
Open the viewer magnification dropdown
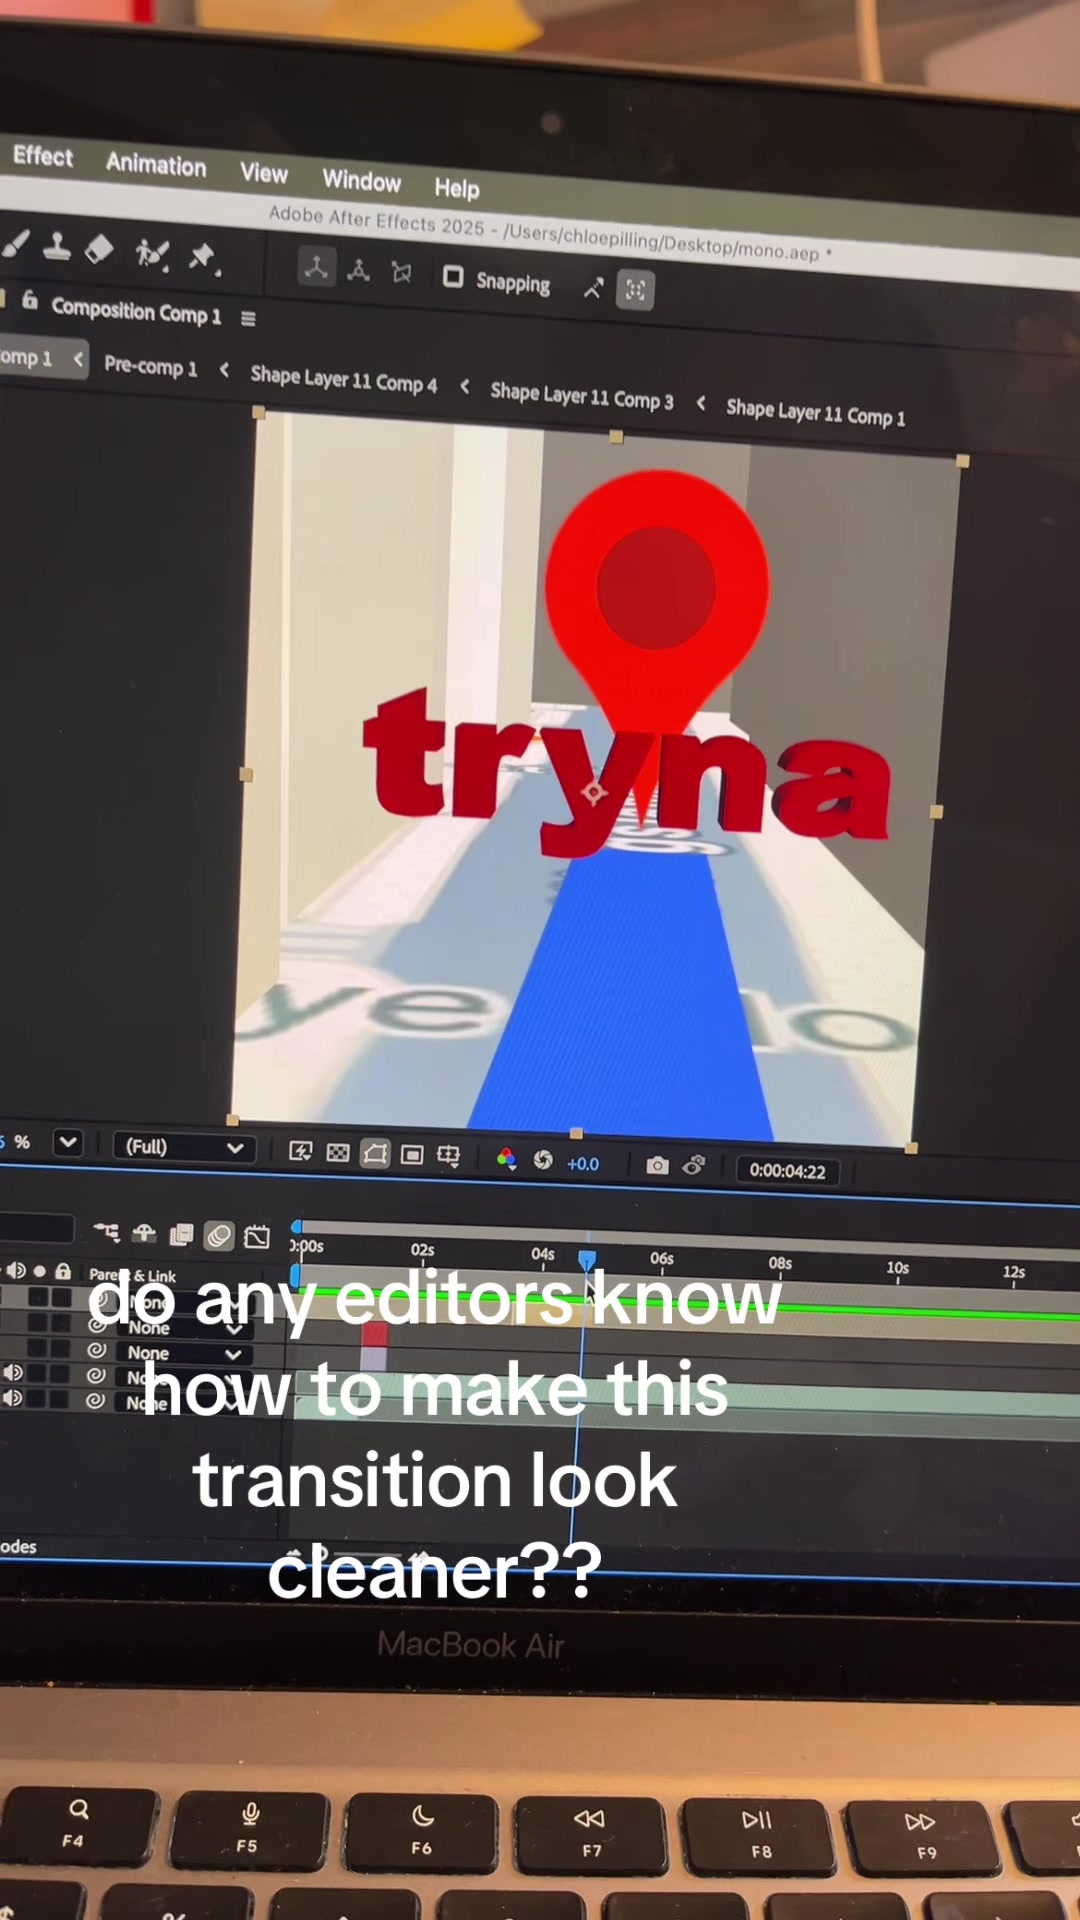68,1142
